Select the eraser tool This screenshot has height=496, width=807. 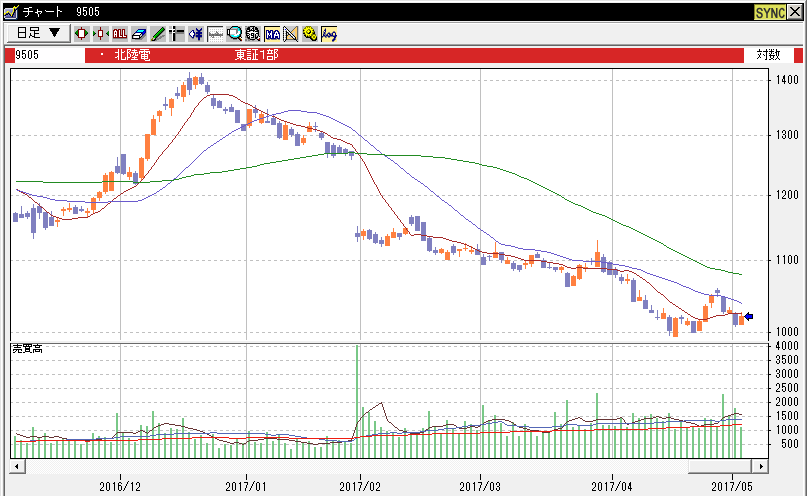139,33
